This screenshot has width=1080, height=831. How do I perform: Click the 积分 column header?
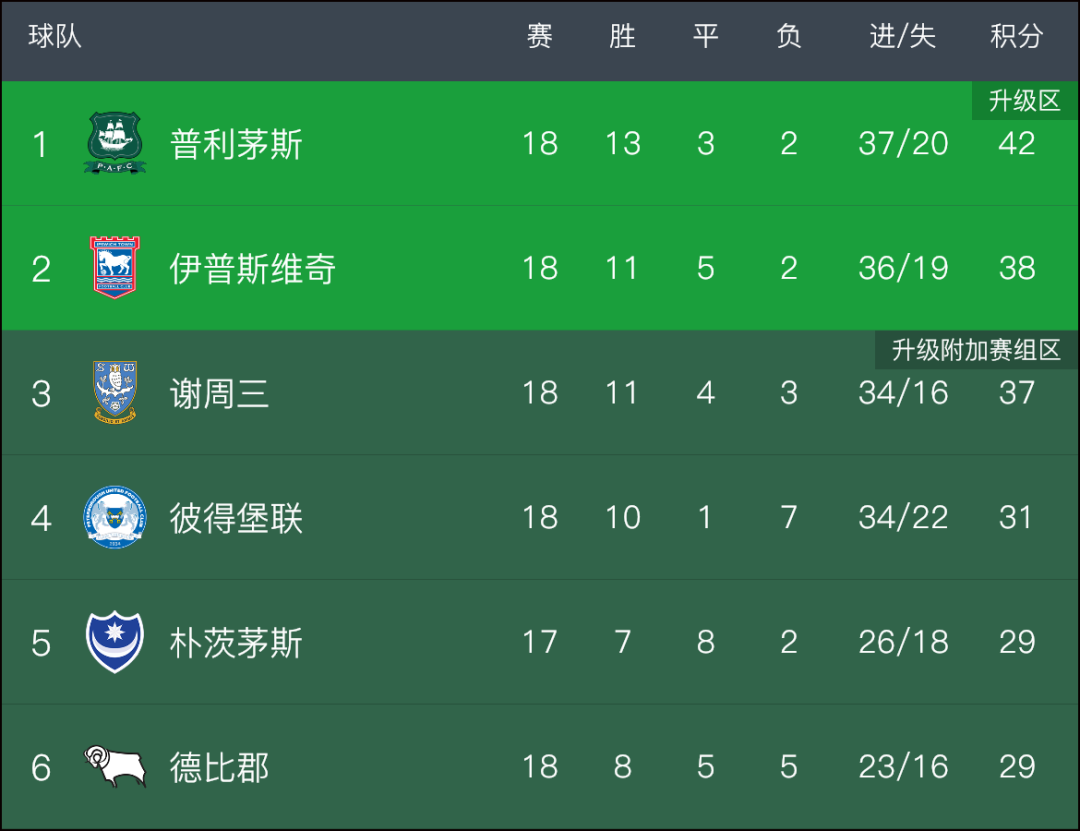1016,36
